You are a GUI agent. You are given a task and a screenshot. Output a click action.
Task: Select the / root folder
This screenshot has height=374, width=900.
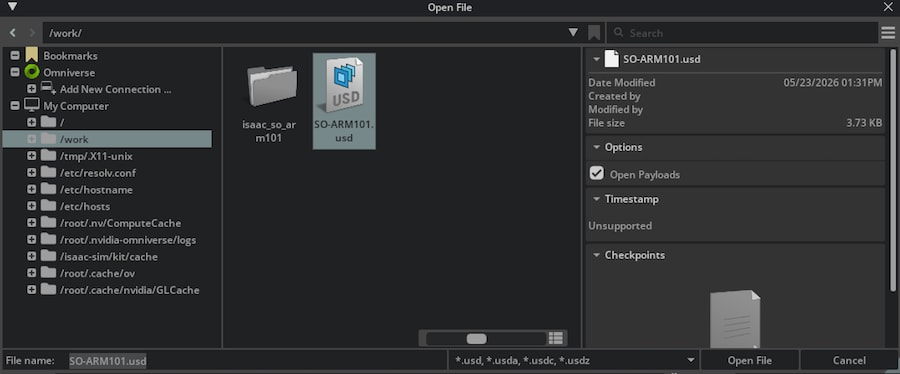(x=62, y=123)
